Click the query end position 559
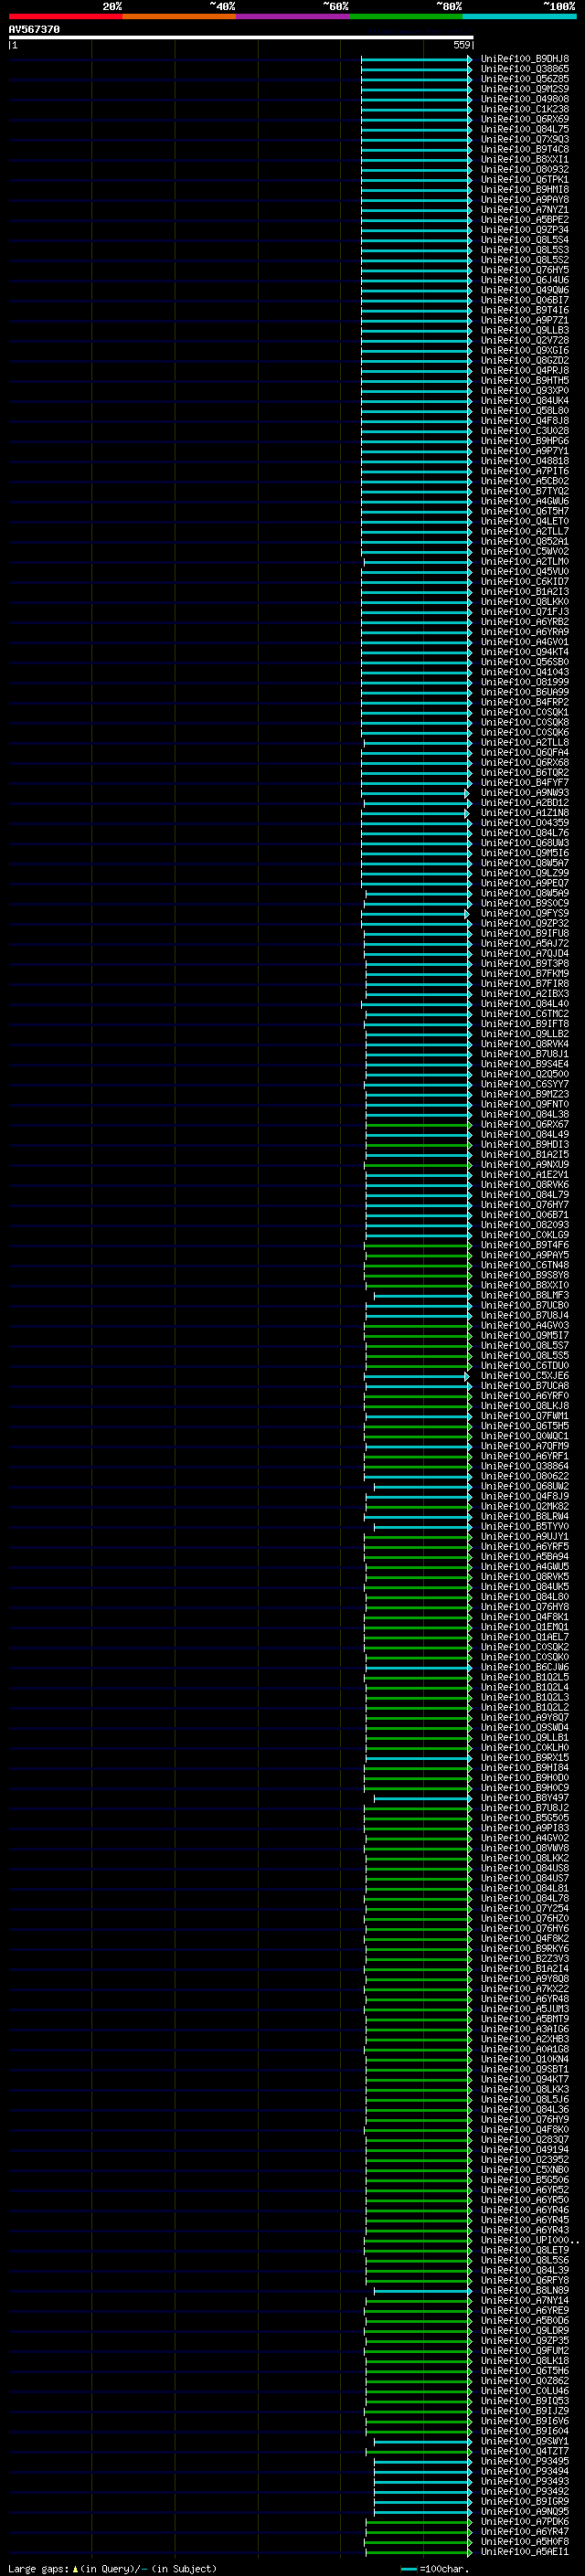Image resolution: width=585 pixels, height=2576 pixels. tap(462, 46)
